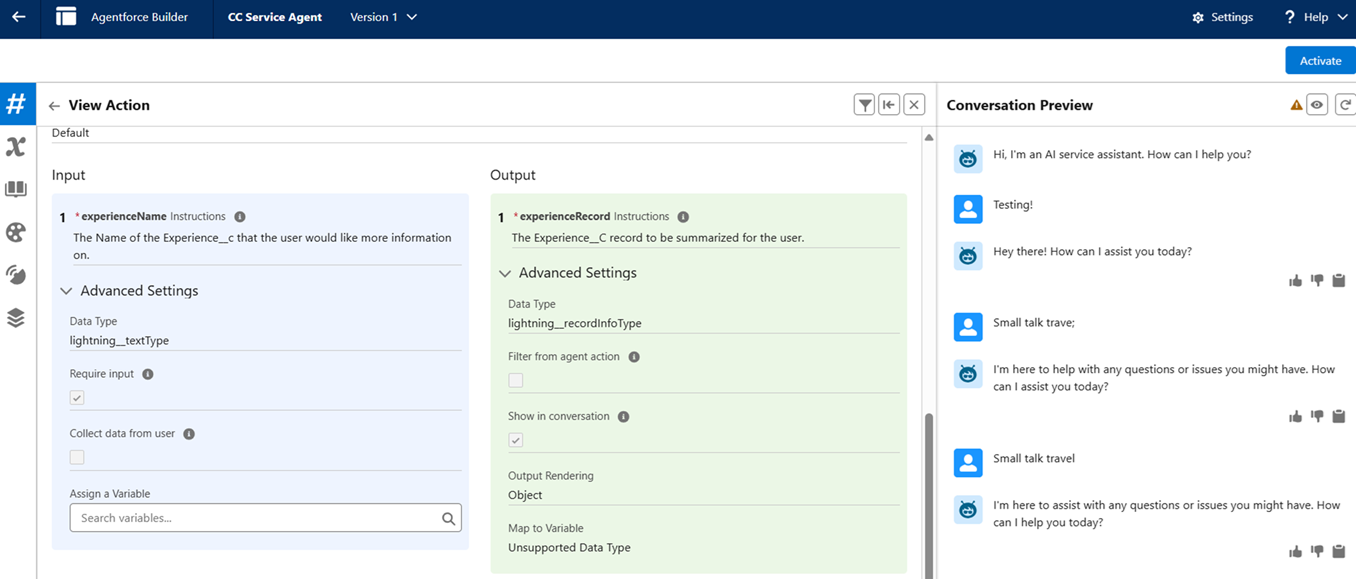Thumbs down the 'Hey there!' reply
Viewport: 1356px width, 579px height.
tap(1317, 281)
